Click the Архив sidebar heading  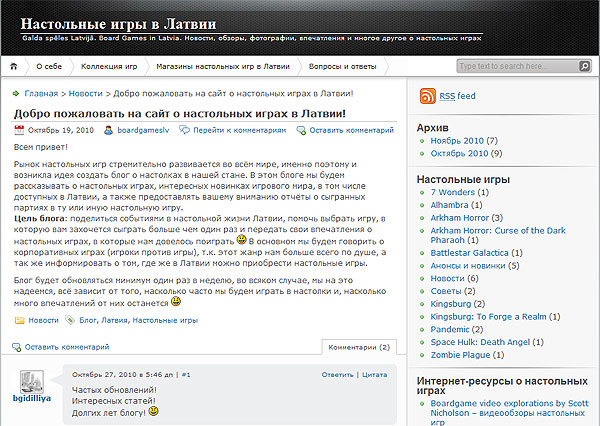click(x=432, y=127)
